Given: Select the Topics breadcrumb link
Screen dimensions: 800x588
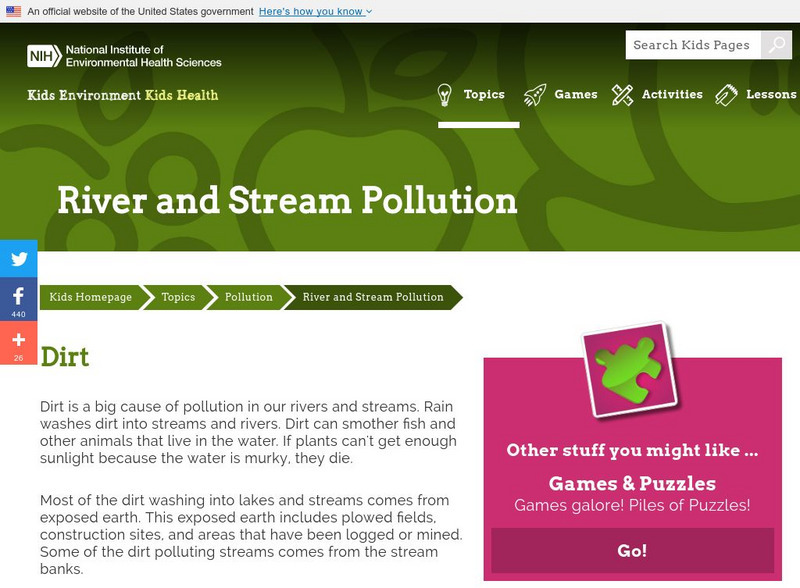Looking at the screenshot, I should click(178, 297).
